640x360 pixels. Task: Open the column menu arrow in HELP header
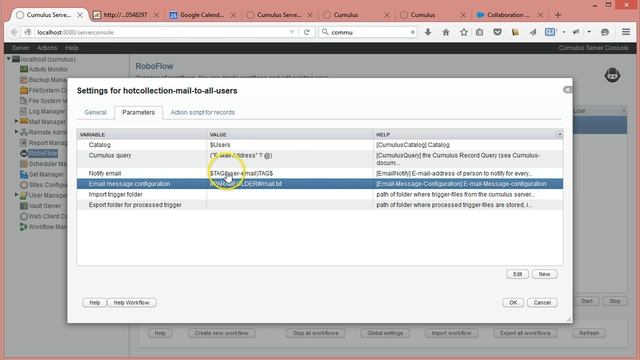pos(559,134)
